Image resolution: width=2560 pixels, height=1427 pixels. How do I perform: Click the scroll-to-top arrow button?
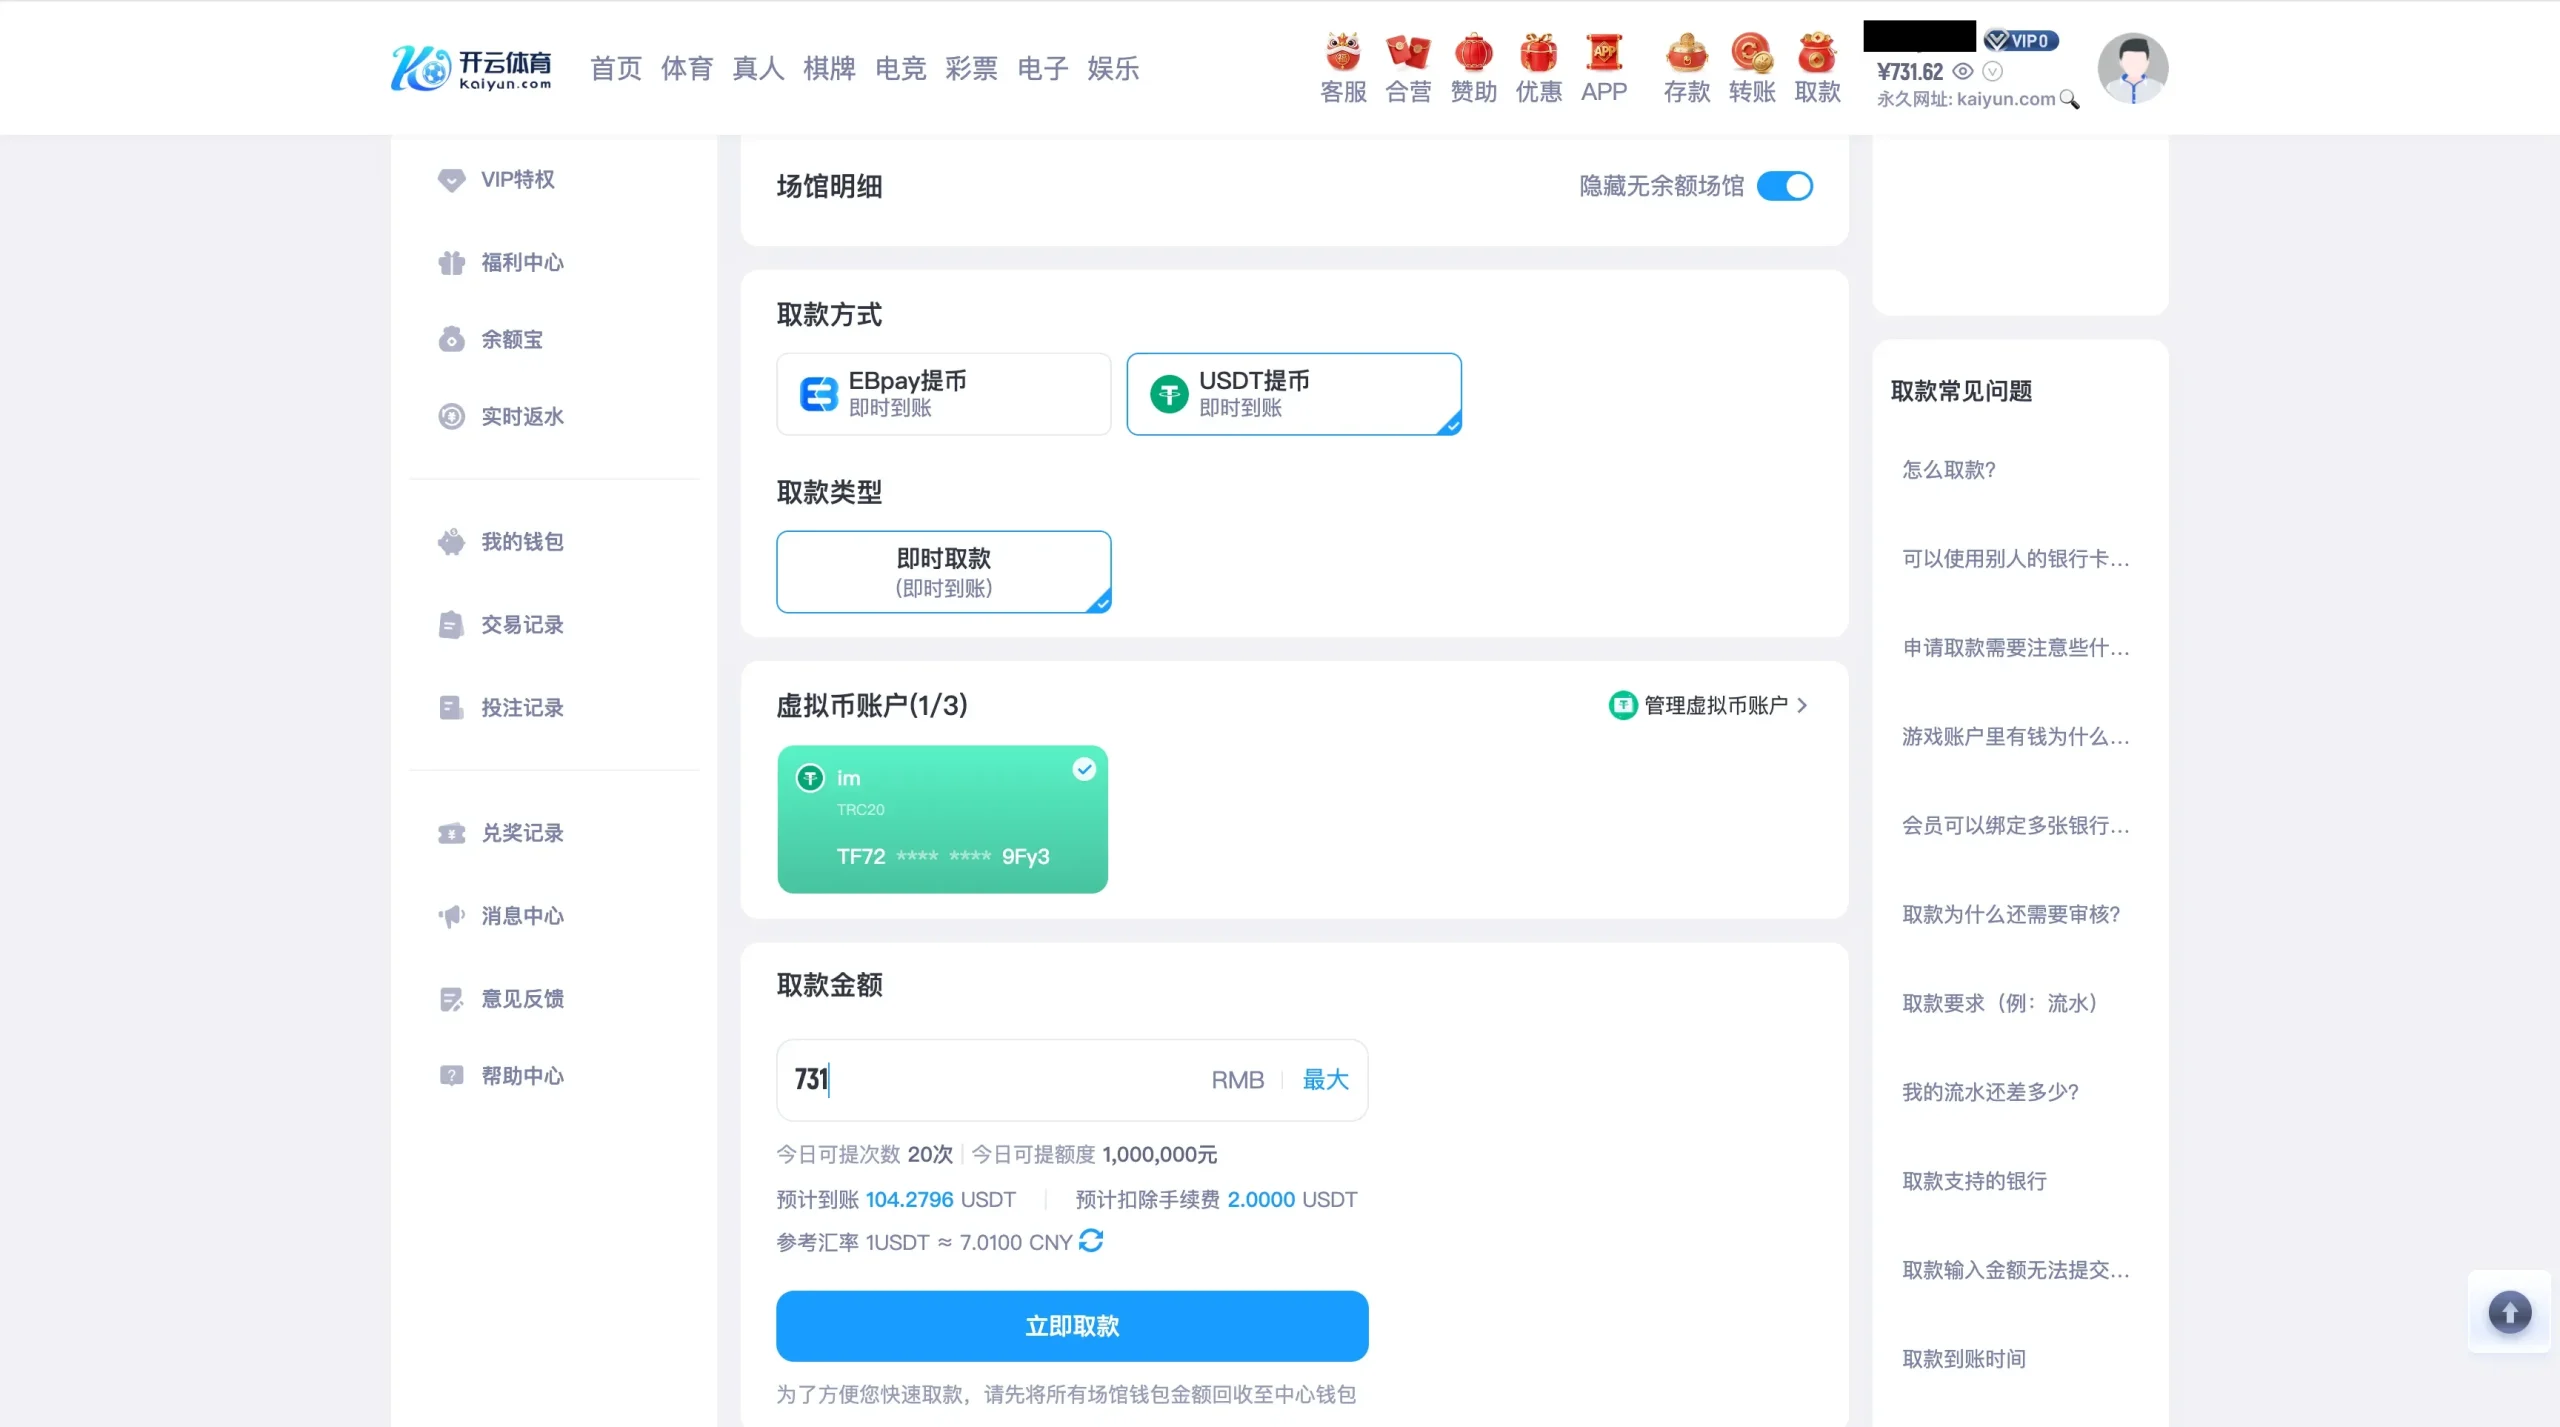coord(2509,1312)
